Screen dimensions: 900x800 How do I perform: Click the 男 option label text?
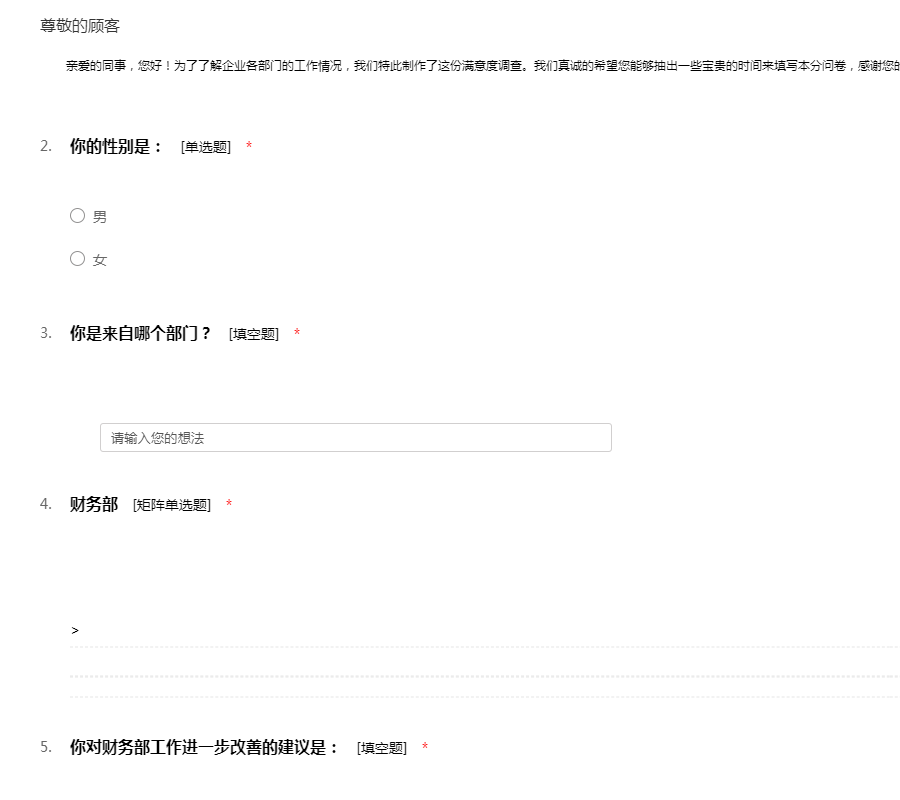pyautogui.click(x=100, y=217)
